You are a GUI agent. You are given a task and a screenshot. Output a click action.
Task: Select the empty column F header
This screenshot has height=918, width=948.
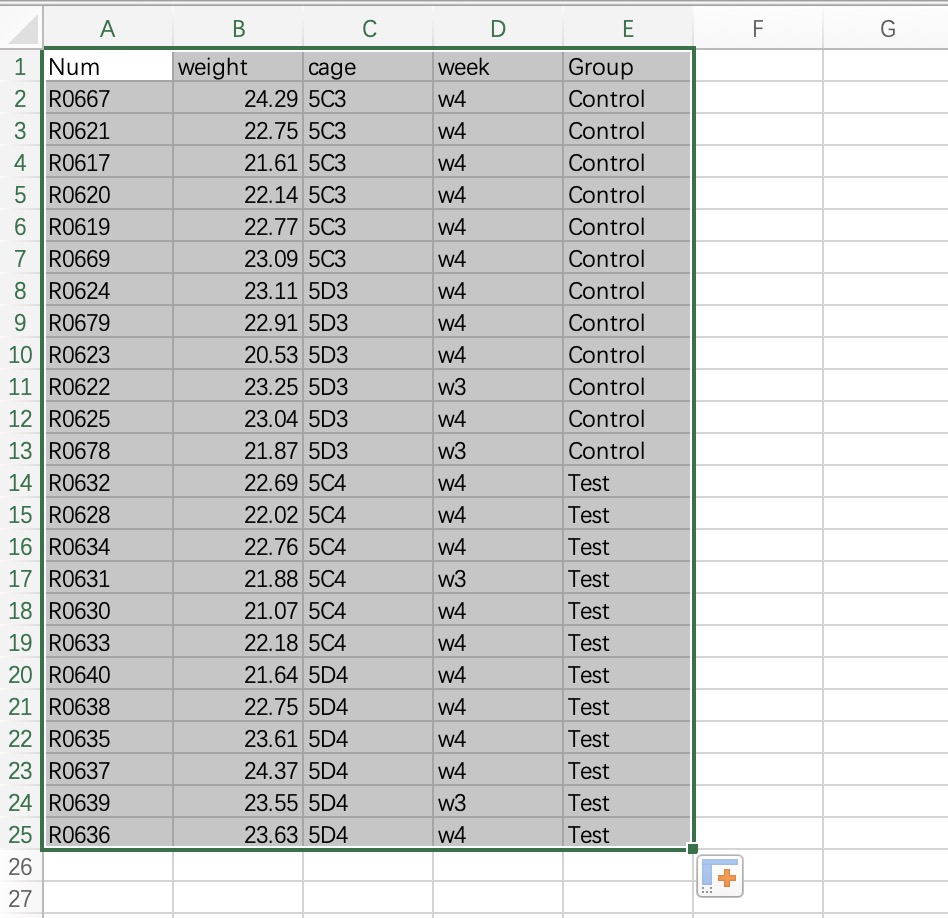758,30
